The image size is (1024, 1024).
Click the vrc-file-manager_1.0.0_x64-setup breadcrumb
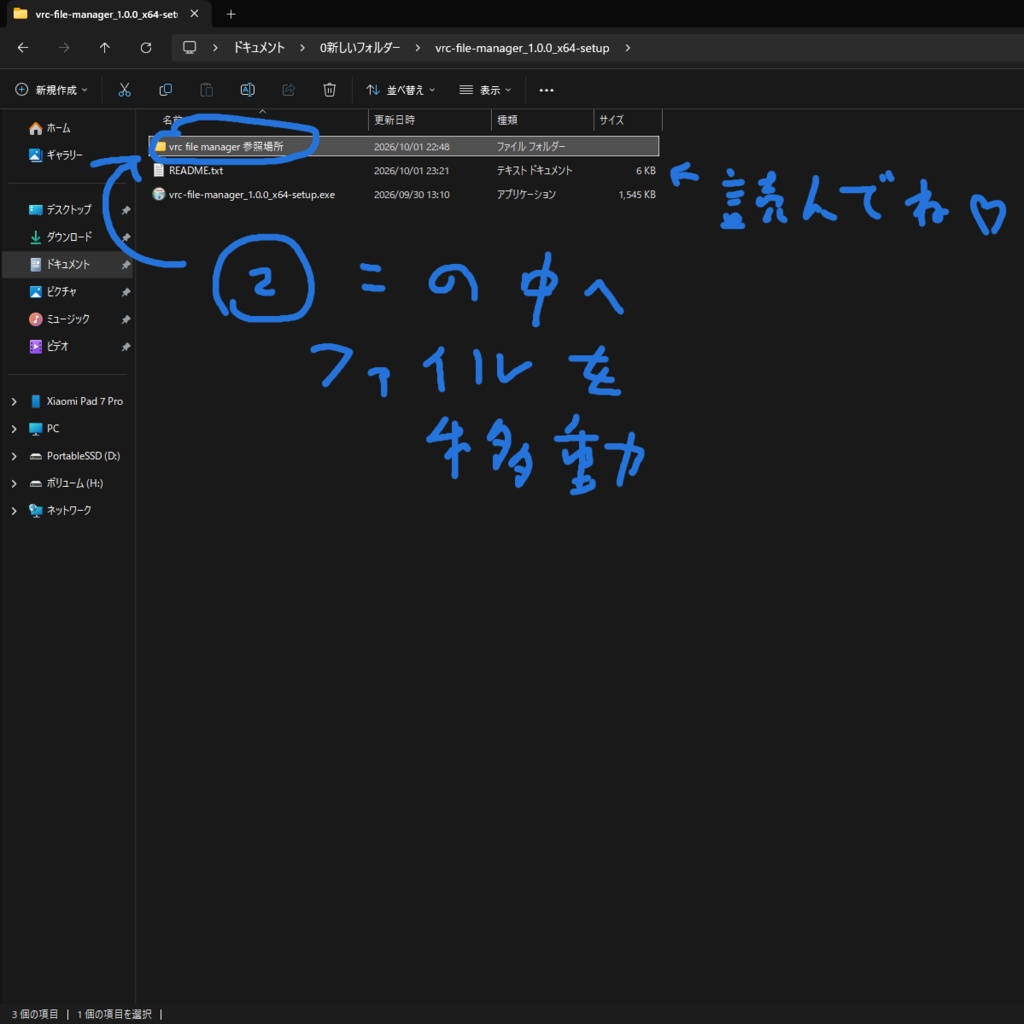(x=522, y=48)
